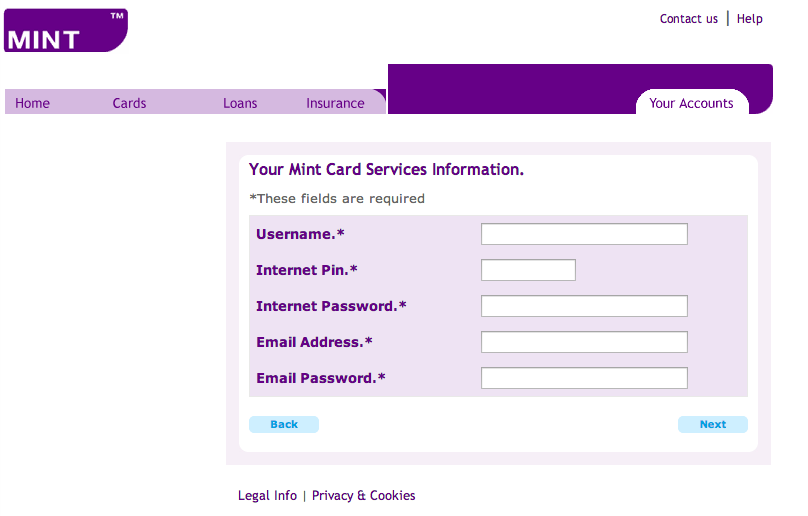Click the Next button

[713, 424]
